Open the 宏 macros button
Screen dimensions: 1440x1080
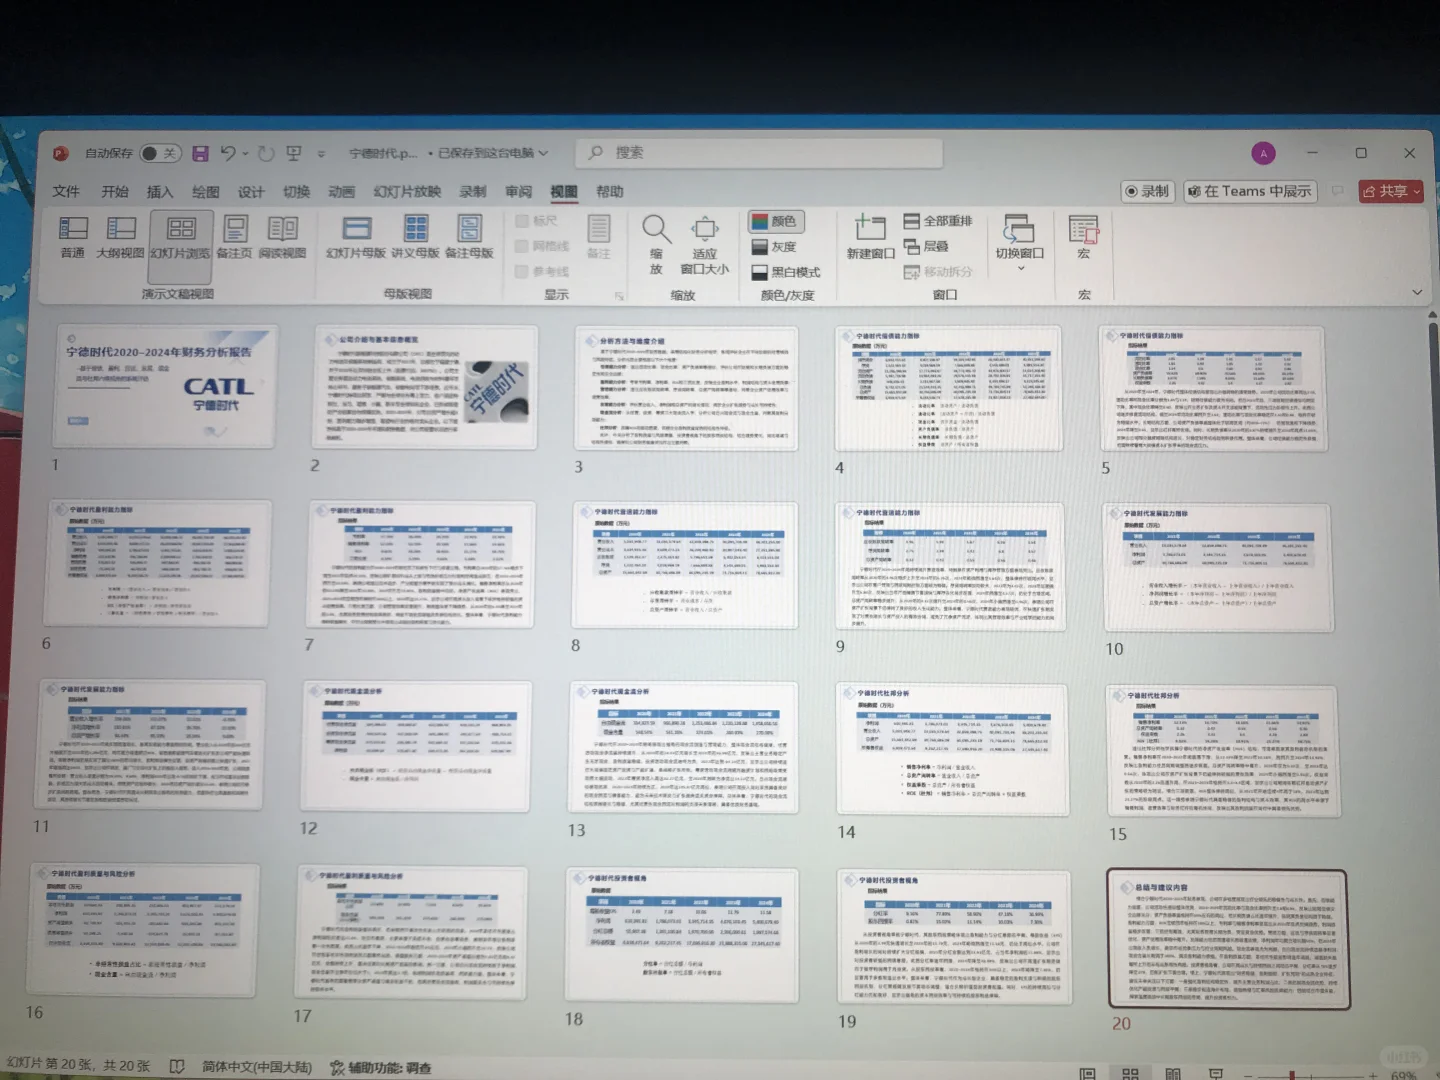pos(1084,238)
